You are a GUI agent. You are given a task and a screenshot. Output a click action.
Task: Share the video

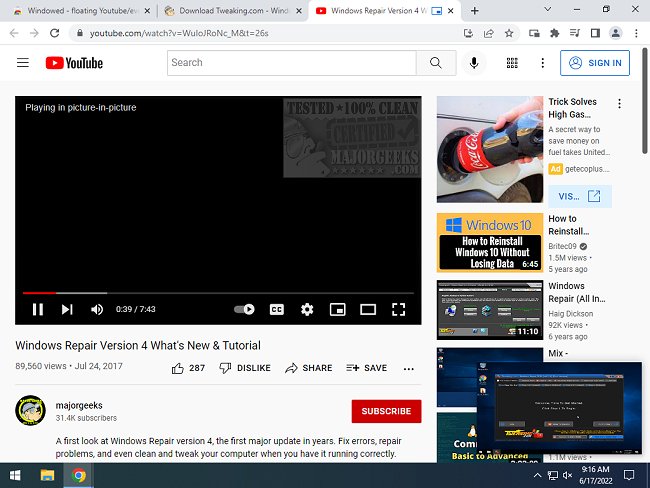pyautogui.click(x=309, y=368)
